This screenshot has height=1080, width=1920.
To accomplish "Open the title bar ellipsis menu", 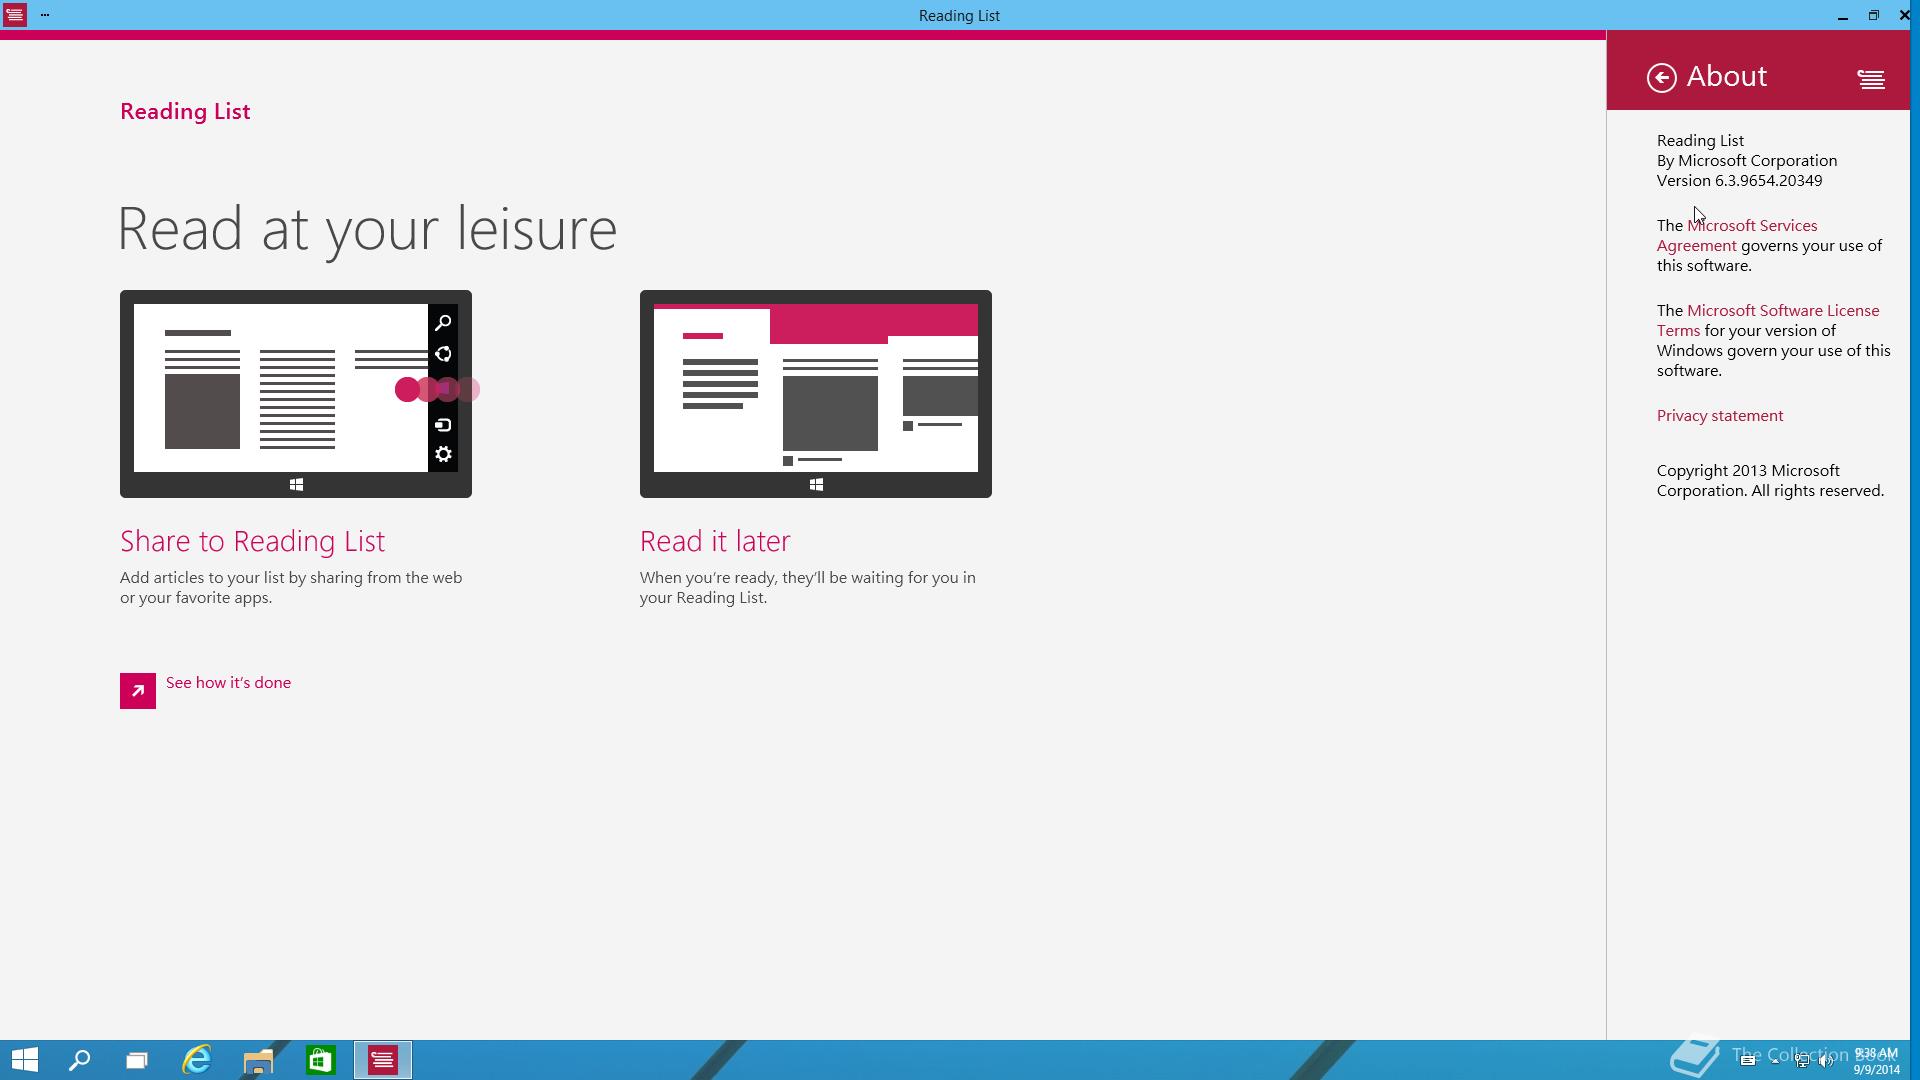I will tap(45, 15).
